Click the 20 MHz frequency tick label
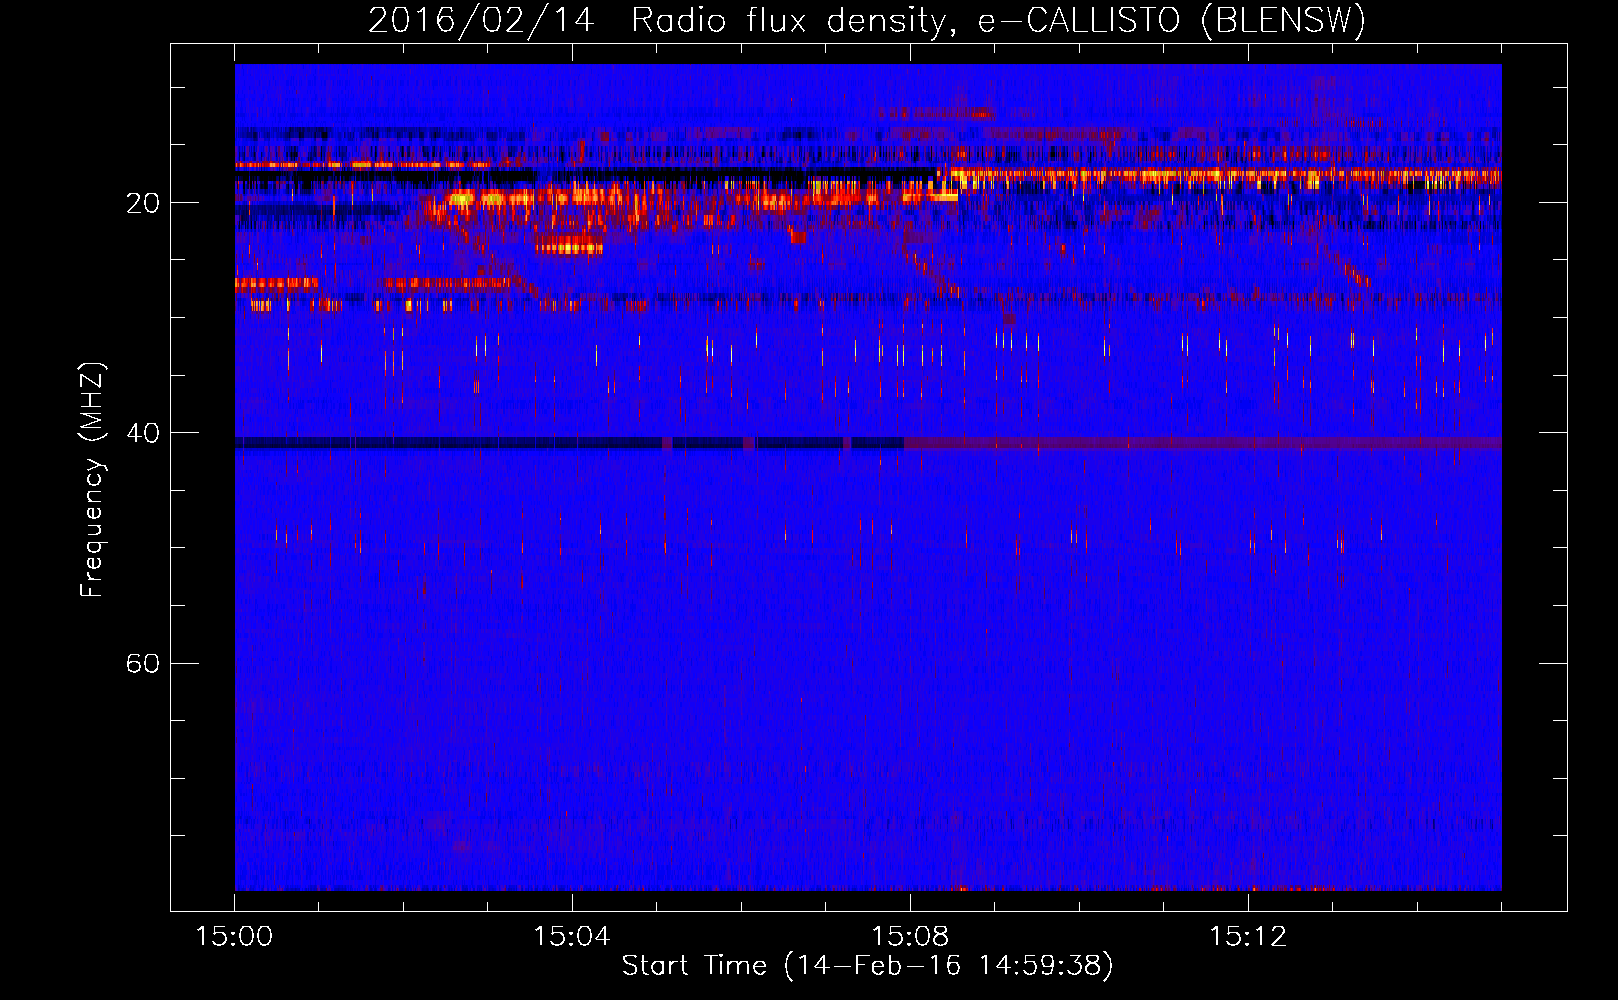1618x1000 pixels. click(x=142, y=204)
